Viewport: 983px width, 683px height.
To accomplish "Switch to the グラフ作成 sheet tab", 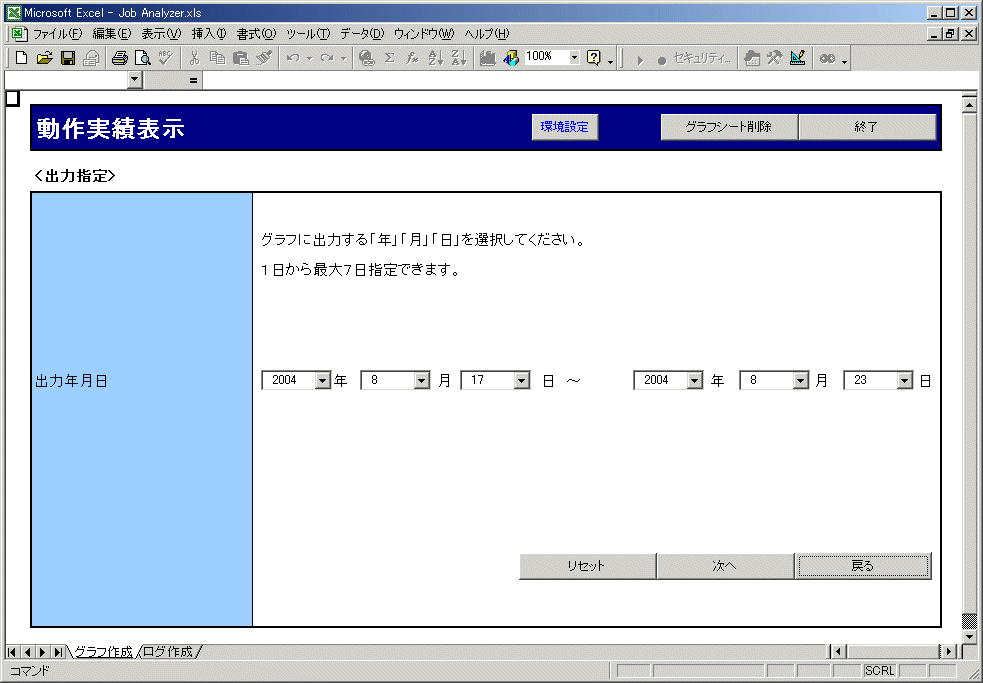I will [103, 652].
